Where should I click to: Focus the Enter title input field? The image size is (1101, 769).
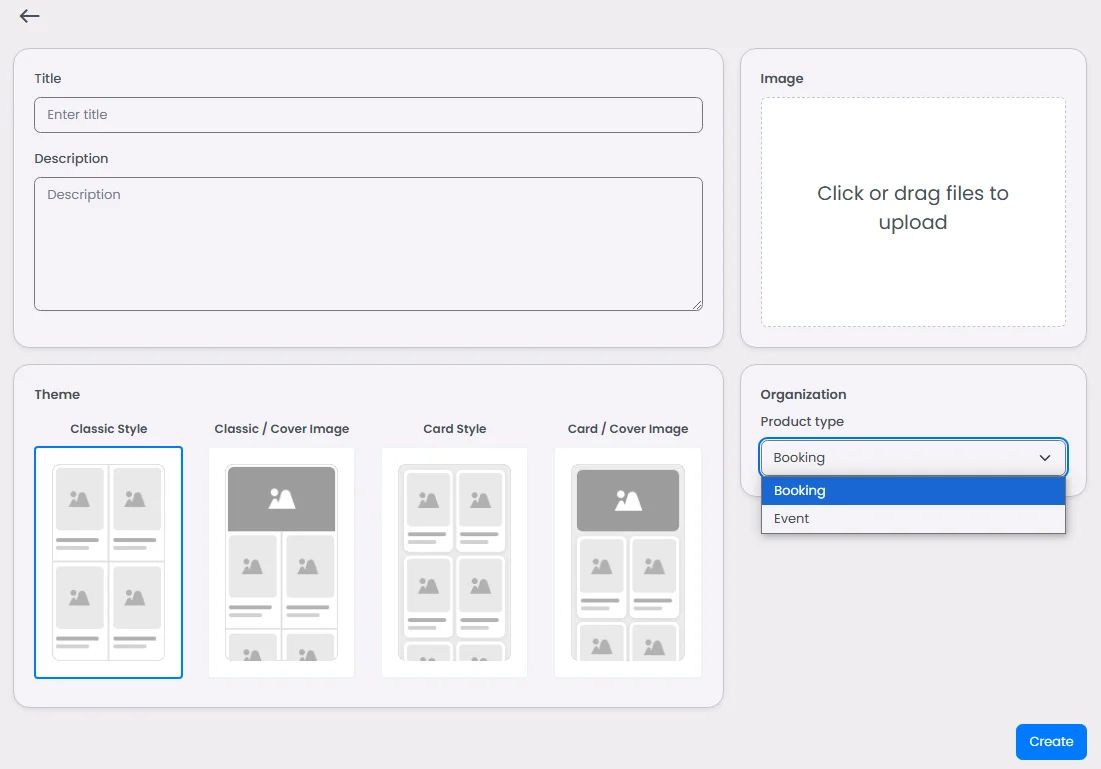(368, 115)
